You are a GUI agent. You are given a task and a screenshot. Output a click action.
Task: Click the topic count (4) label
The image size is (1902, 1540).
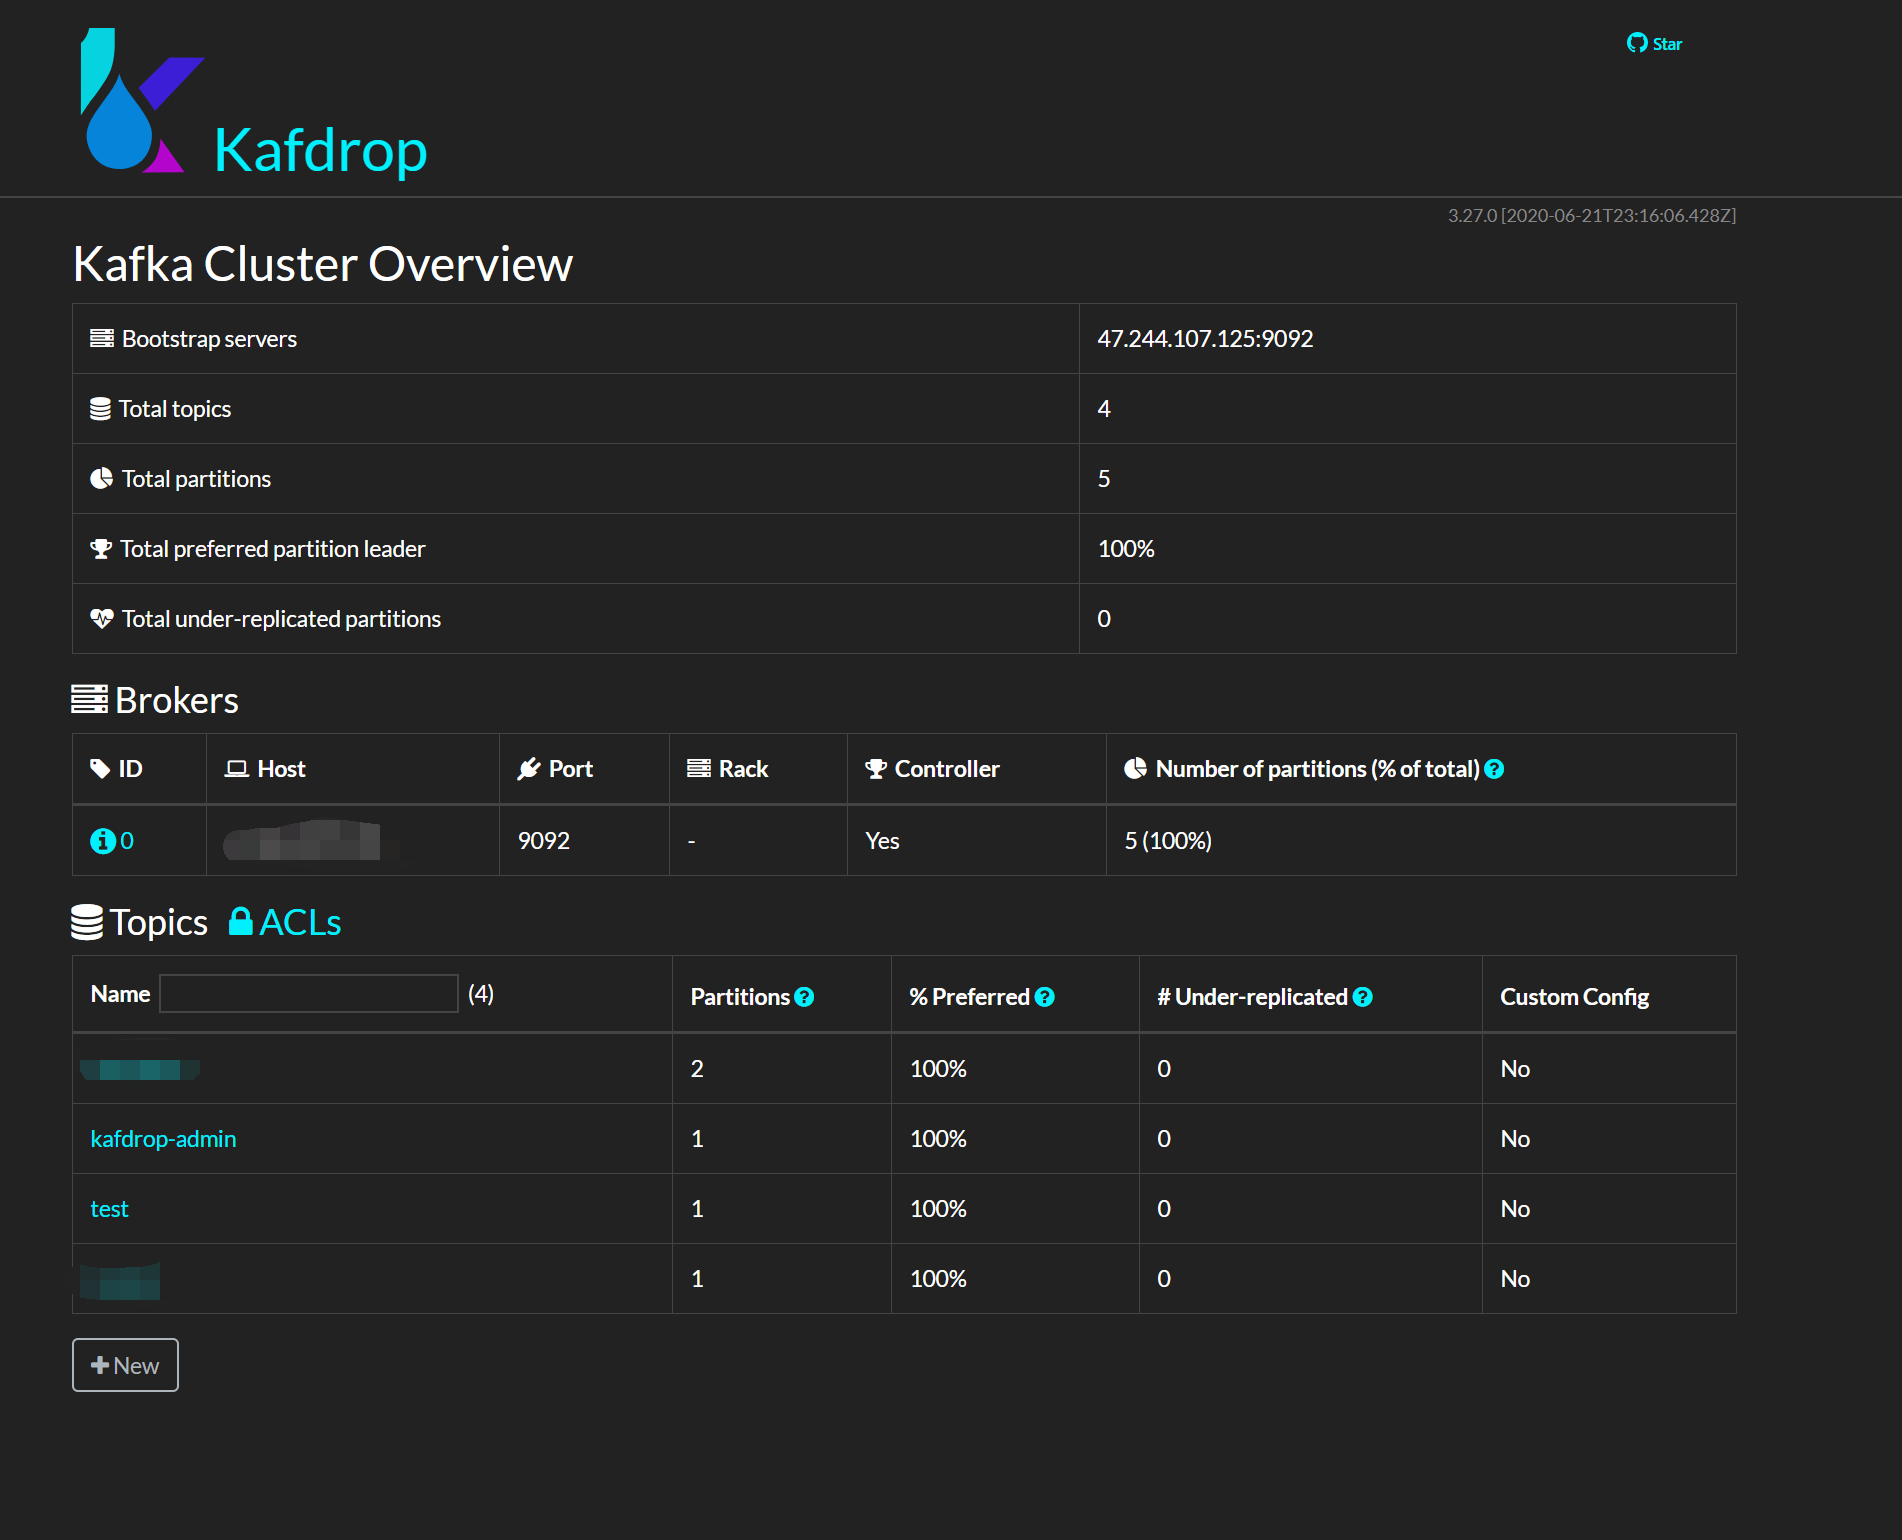481,993
